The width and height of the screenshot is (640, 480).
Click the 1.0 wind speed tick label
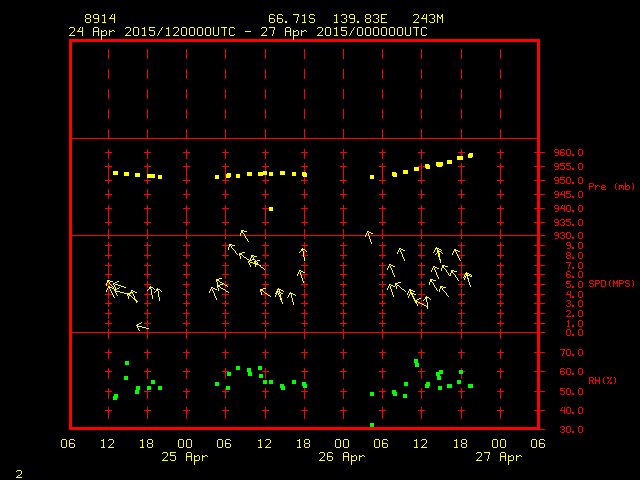click(x=574, y=324)
